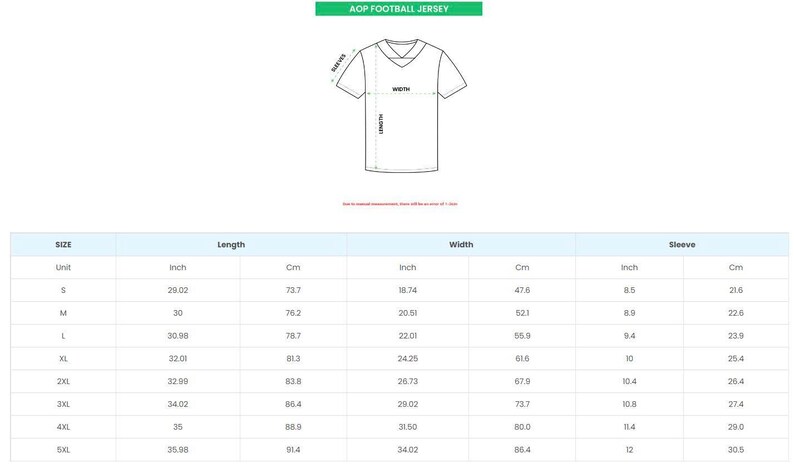This screenshot has width=794, height=468.
Task: Select the 2XL size row label
Action: point(63,381)
